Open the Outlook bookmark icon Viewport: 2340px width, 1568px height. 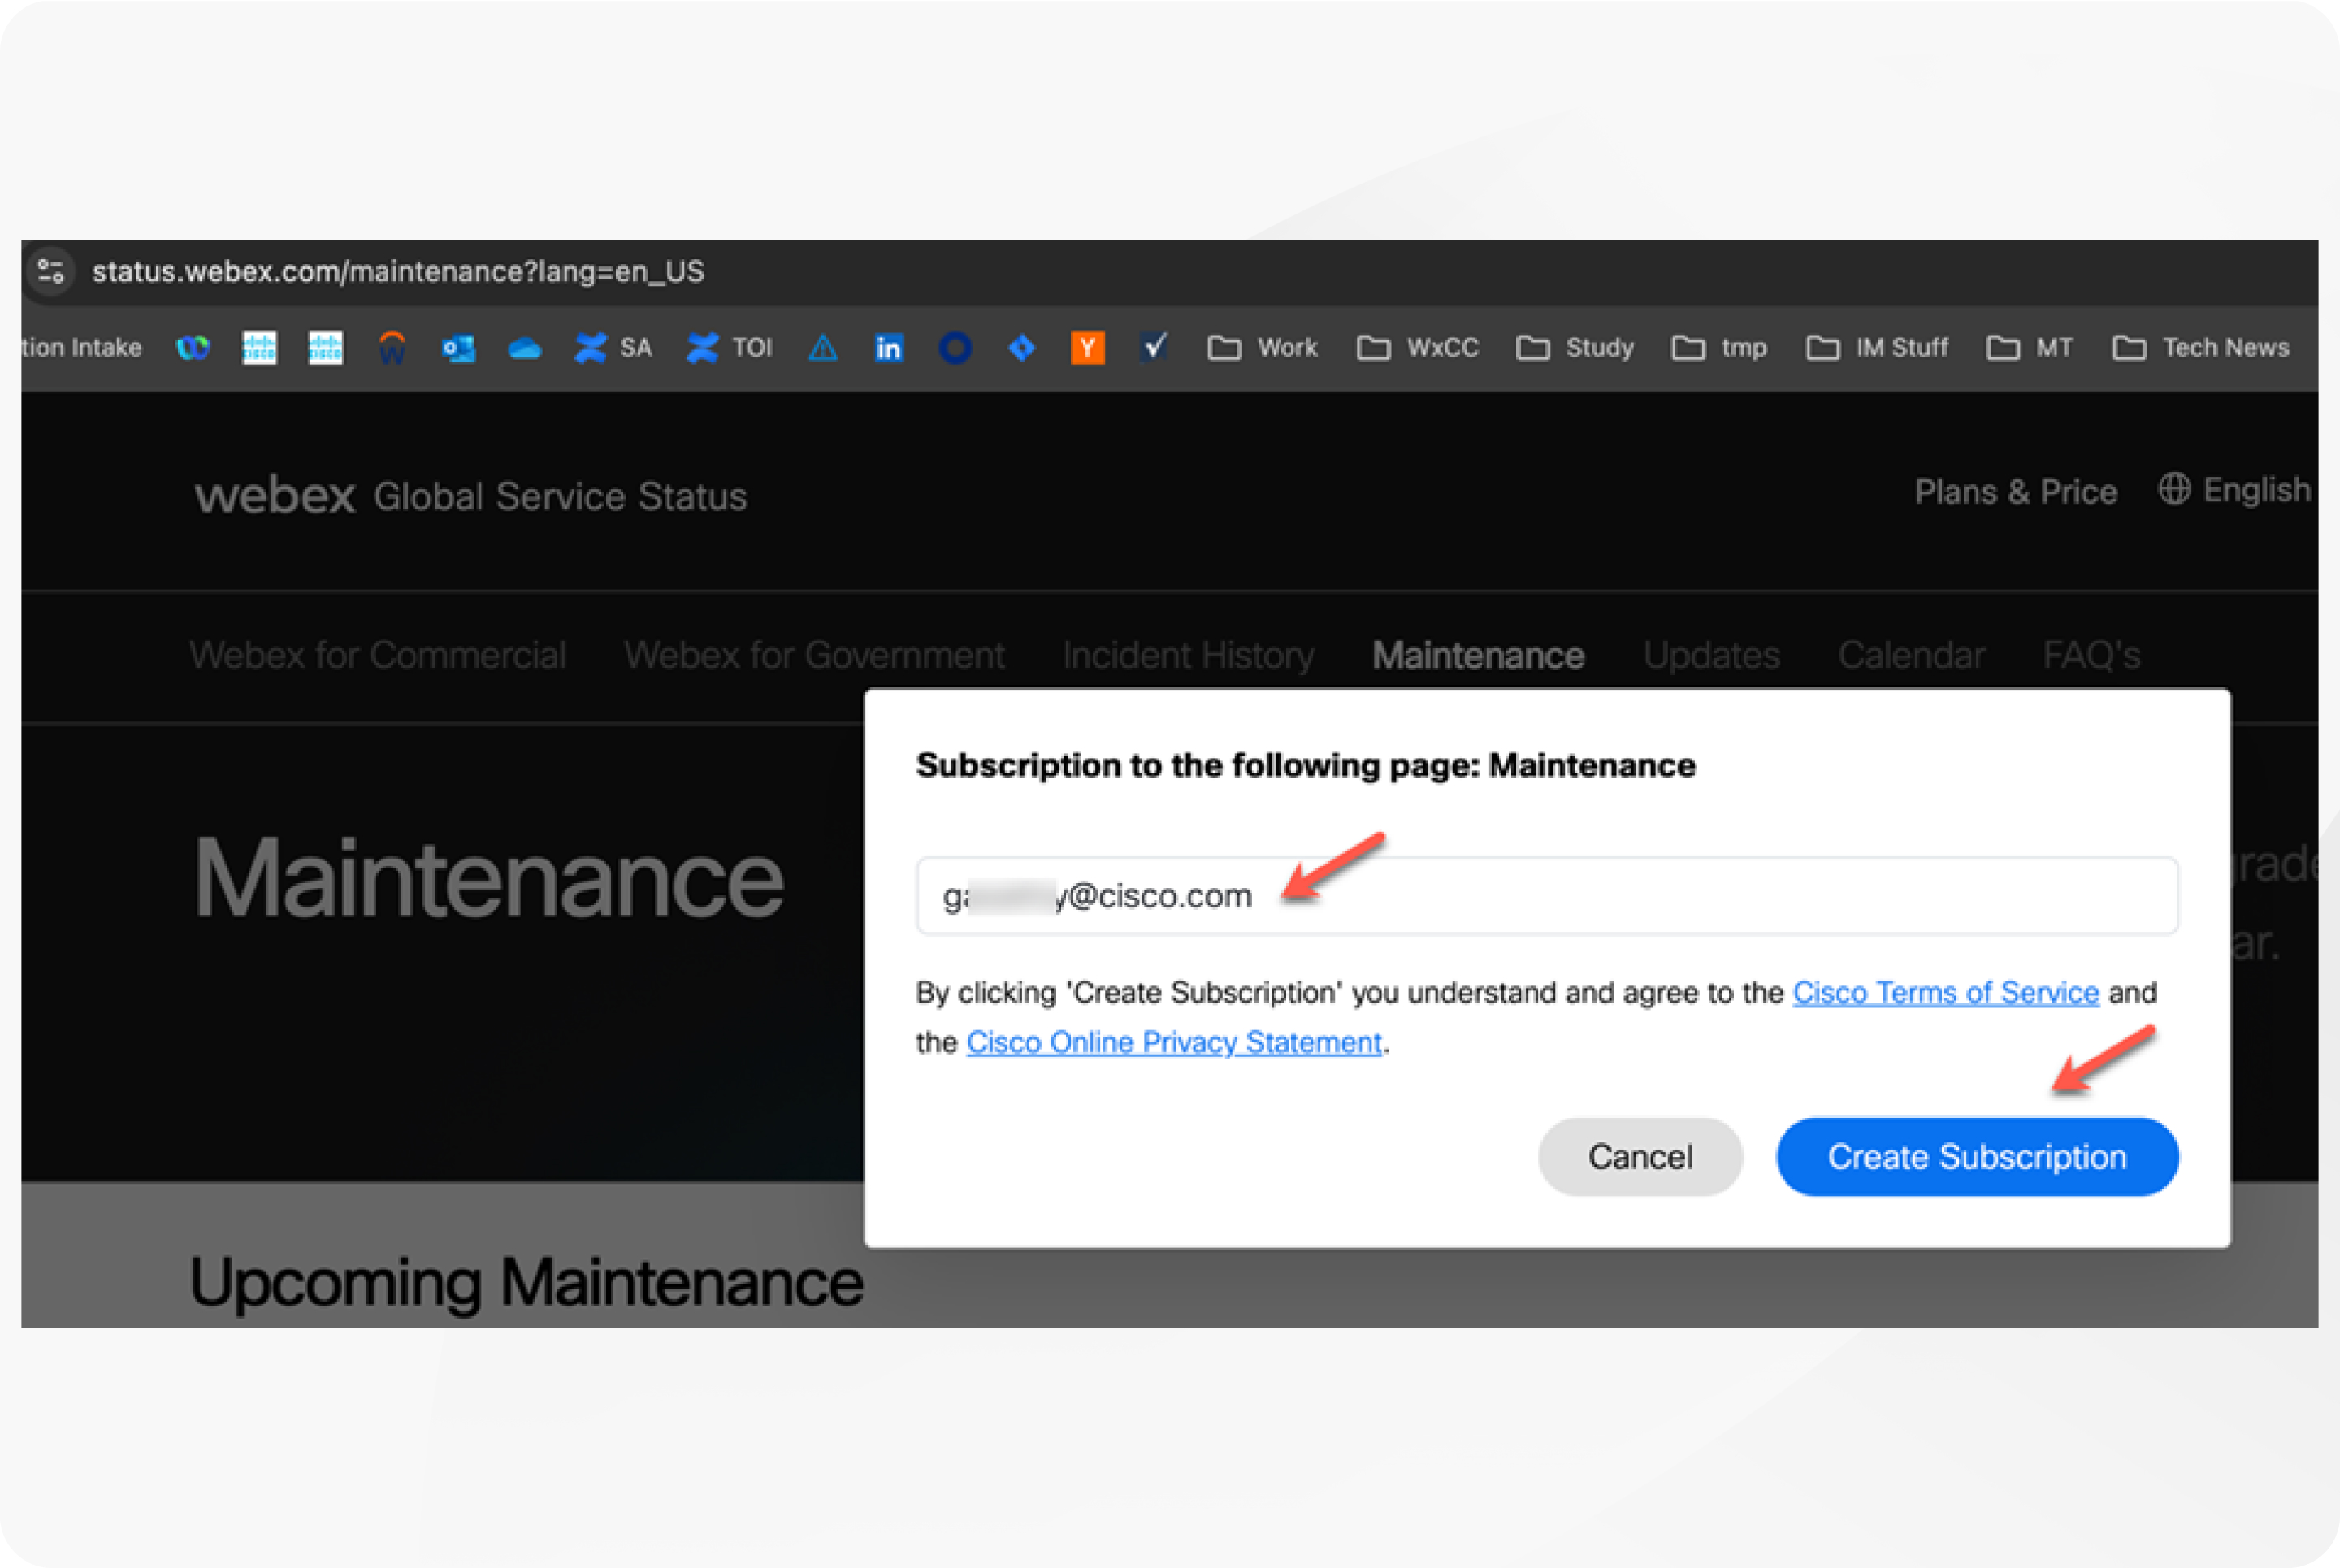(x=458, y=348)
